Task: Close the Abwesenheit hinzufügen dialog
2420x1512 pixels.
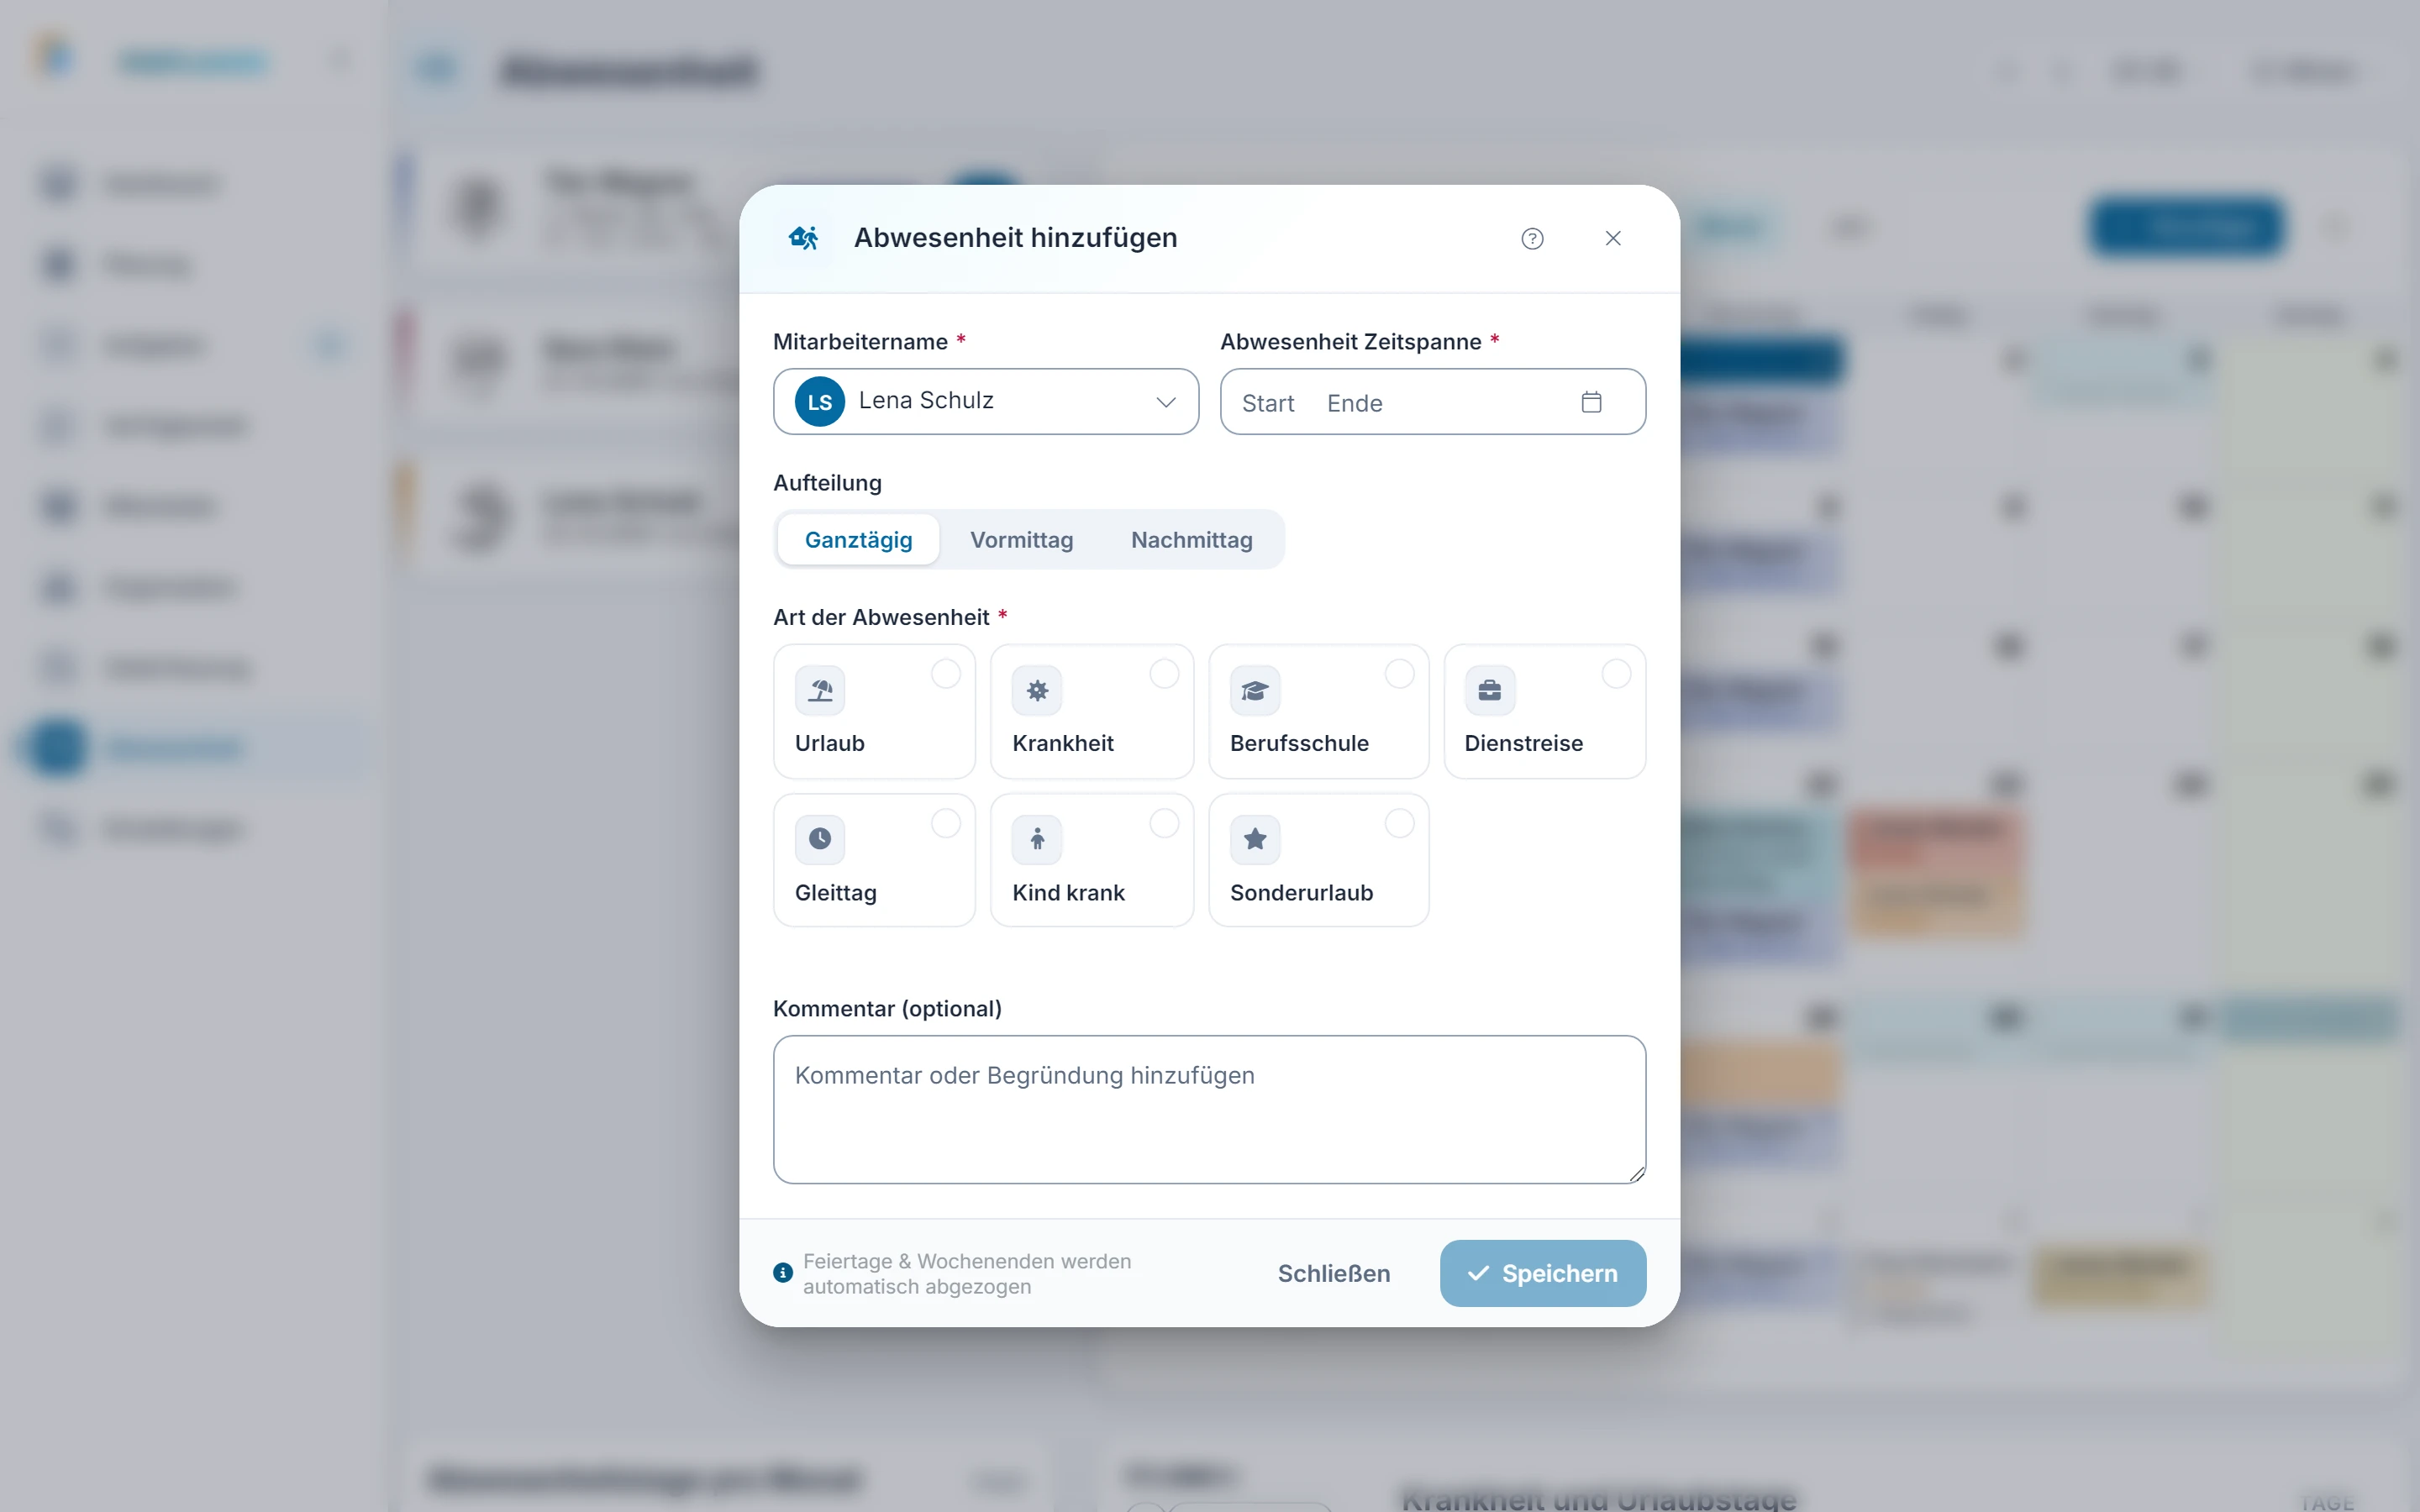Action: [x=1613, y=238]
